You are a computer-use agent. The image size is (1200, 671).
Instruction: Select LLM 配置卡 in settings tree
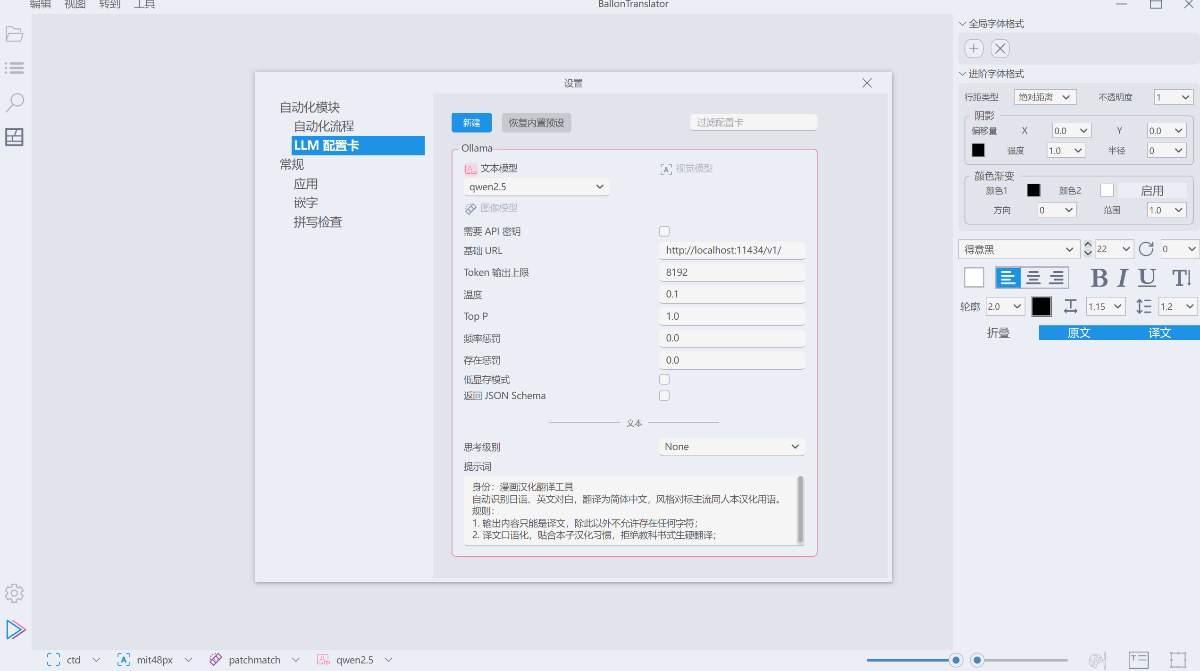pos(358,145)
